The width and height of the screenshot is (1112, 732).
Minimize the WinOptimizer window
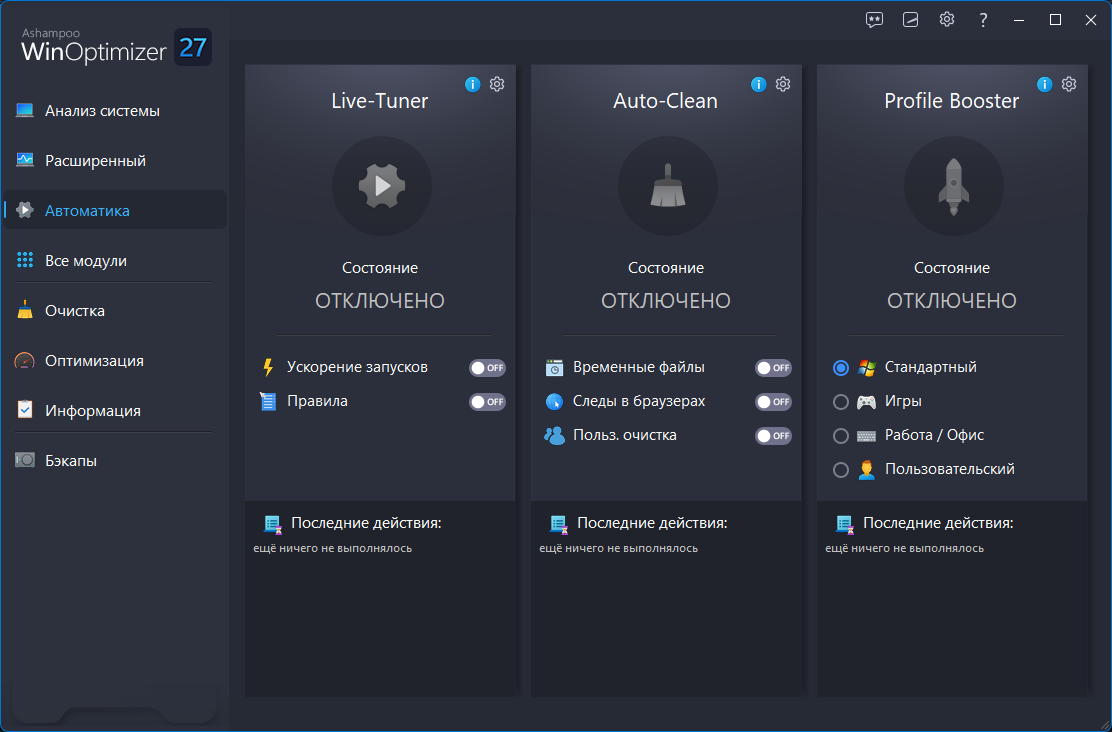[x=1019, y=20]
